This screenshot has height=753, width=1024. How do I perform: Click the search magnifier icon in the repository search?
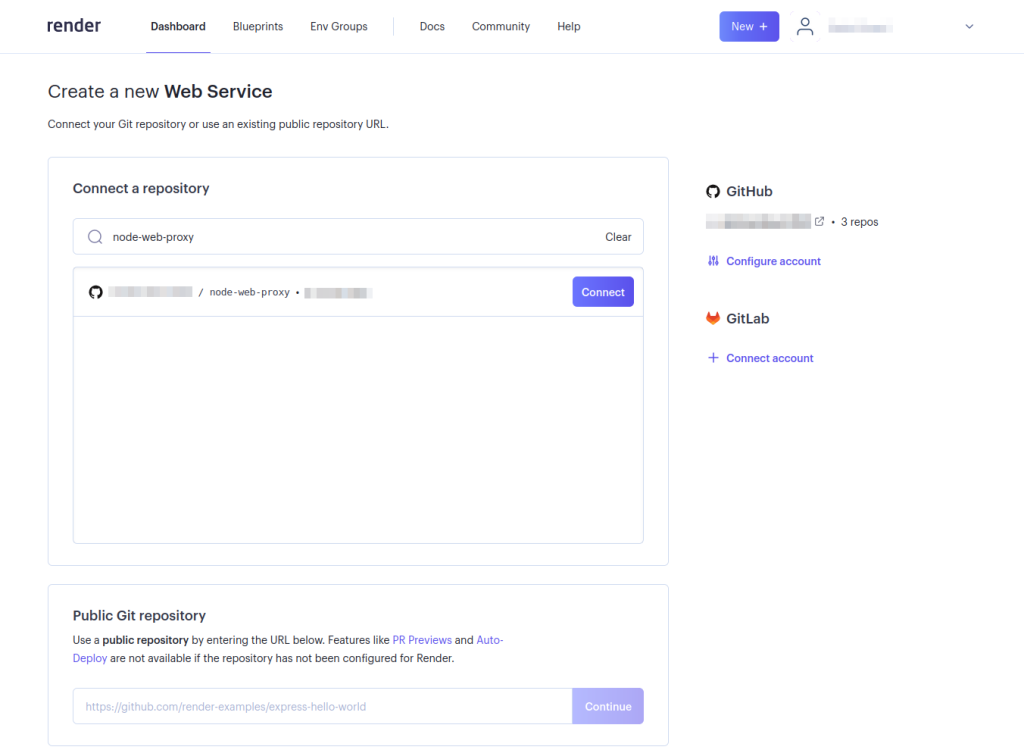[x=94, y=236]
